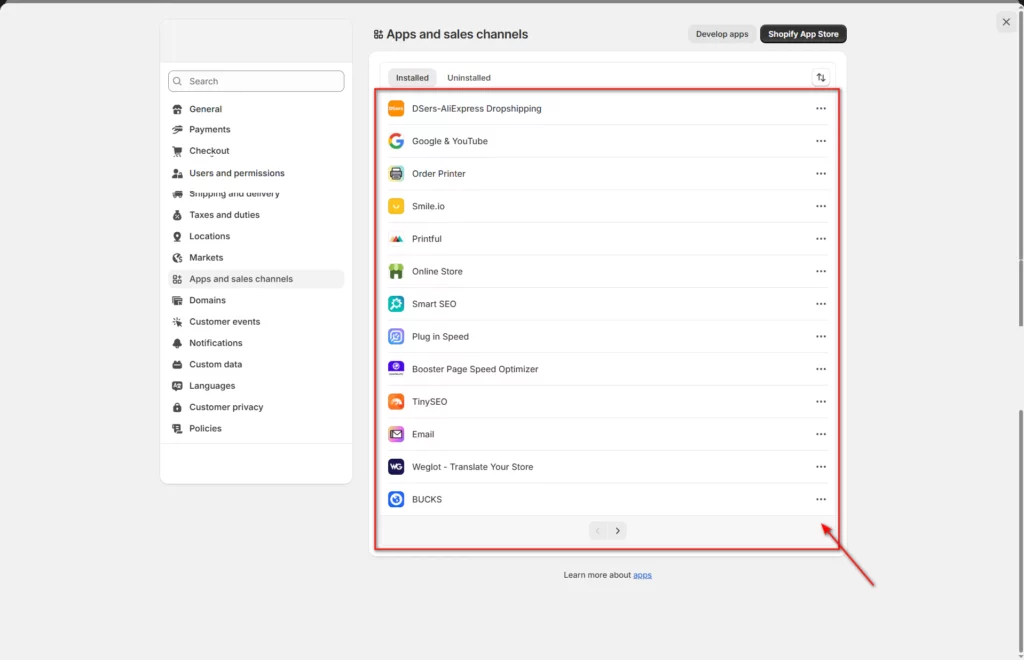
Task: Click the Smile.io app icon
Action: pyautogui.click(x=396, y=206)
